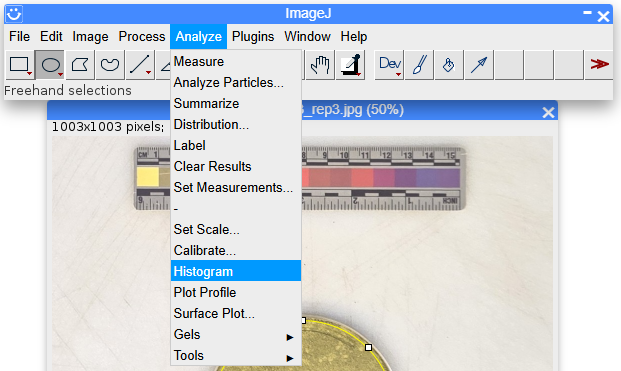Select the Hand scrolling tool
Screen dimensions: 621x371
click(320, 65)
